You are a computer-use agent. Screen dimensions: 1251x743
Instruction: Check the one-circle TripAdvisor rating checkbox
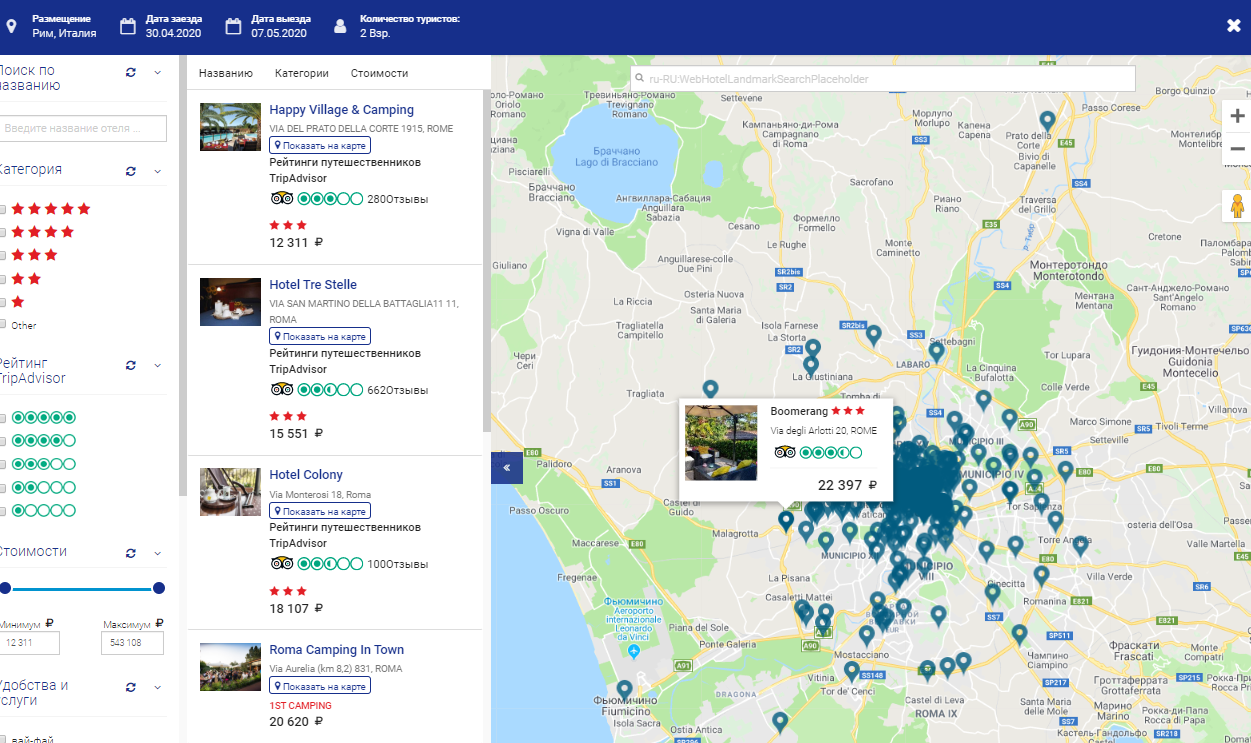click(3, 511)
